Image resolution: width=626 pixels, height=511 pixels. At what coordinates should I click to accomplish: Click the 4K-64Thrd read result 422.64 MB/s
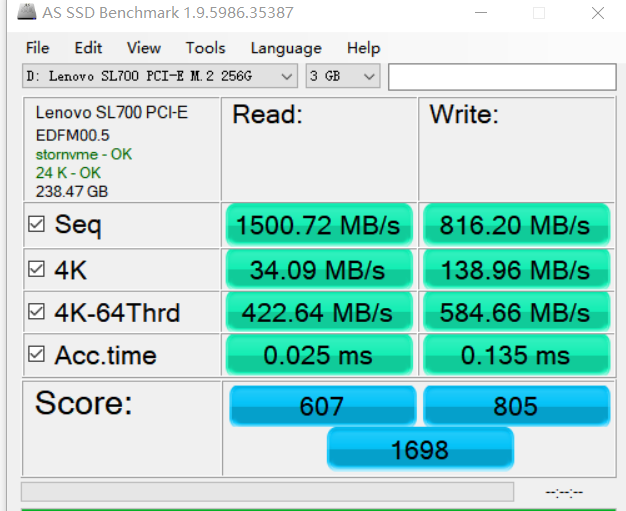(319, 312)
